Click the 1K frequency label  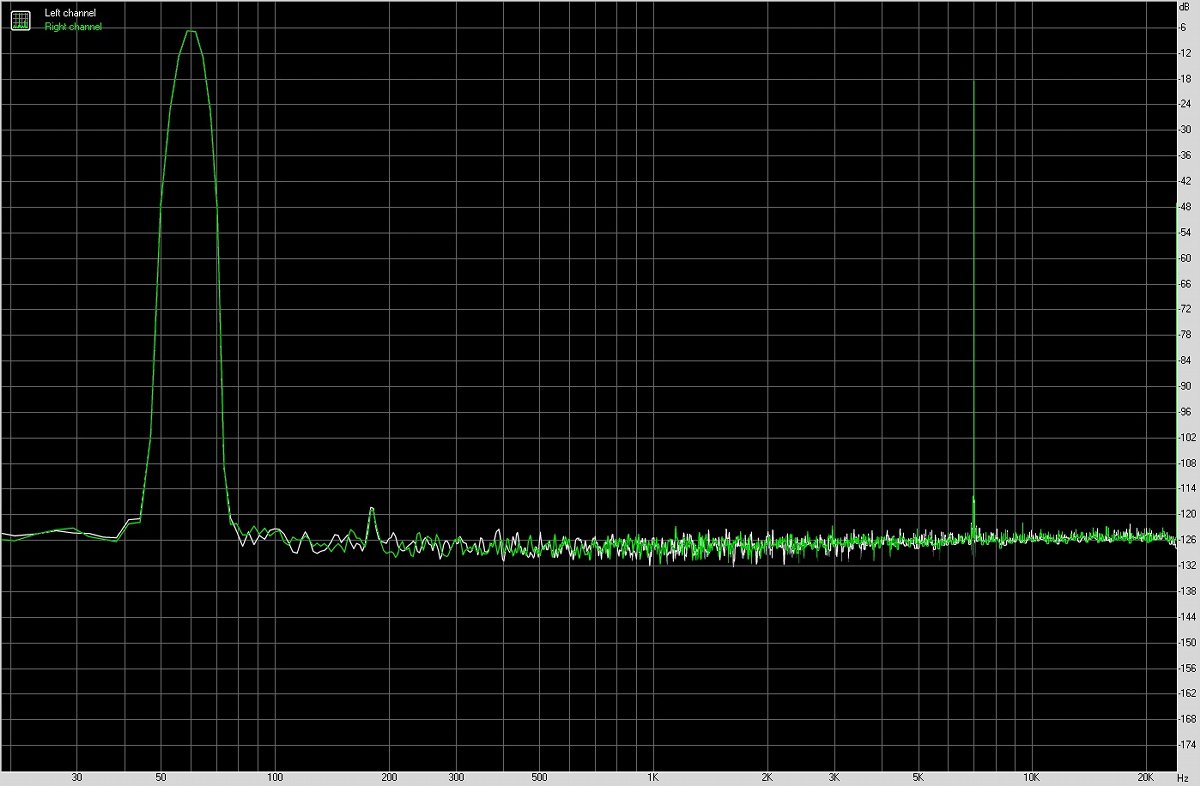pos(653,777)
